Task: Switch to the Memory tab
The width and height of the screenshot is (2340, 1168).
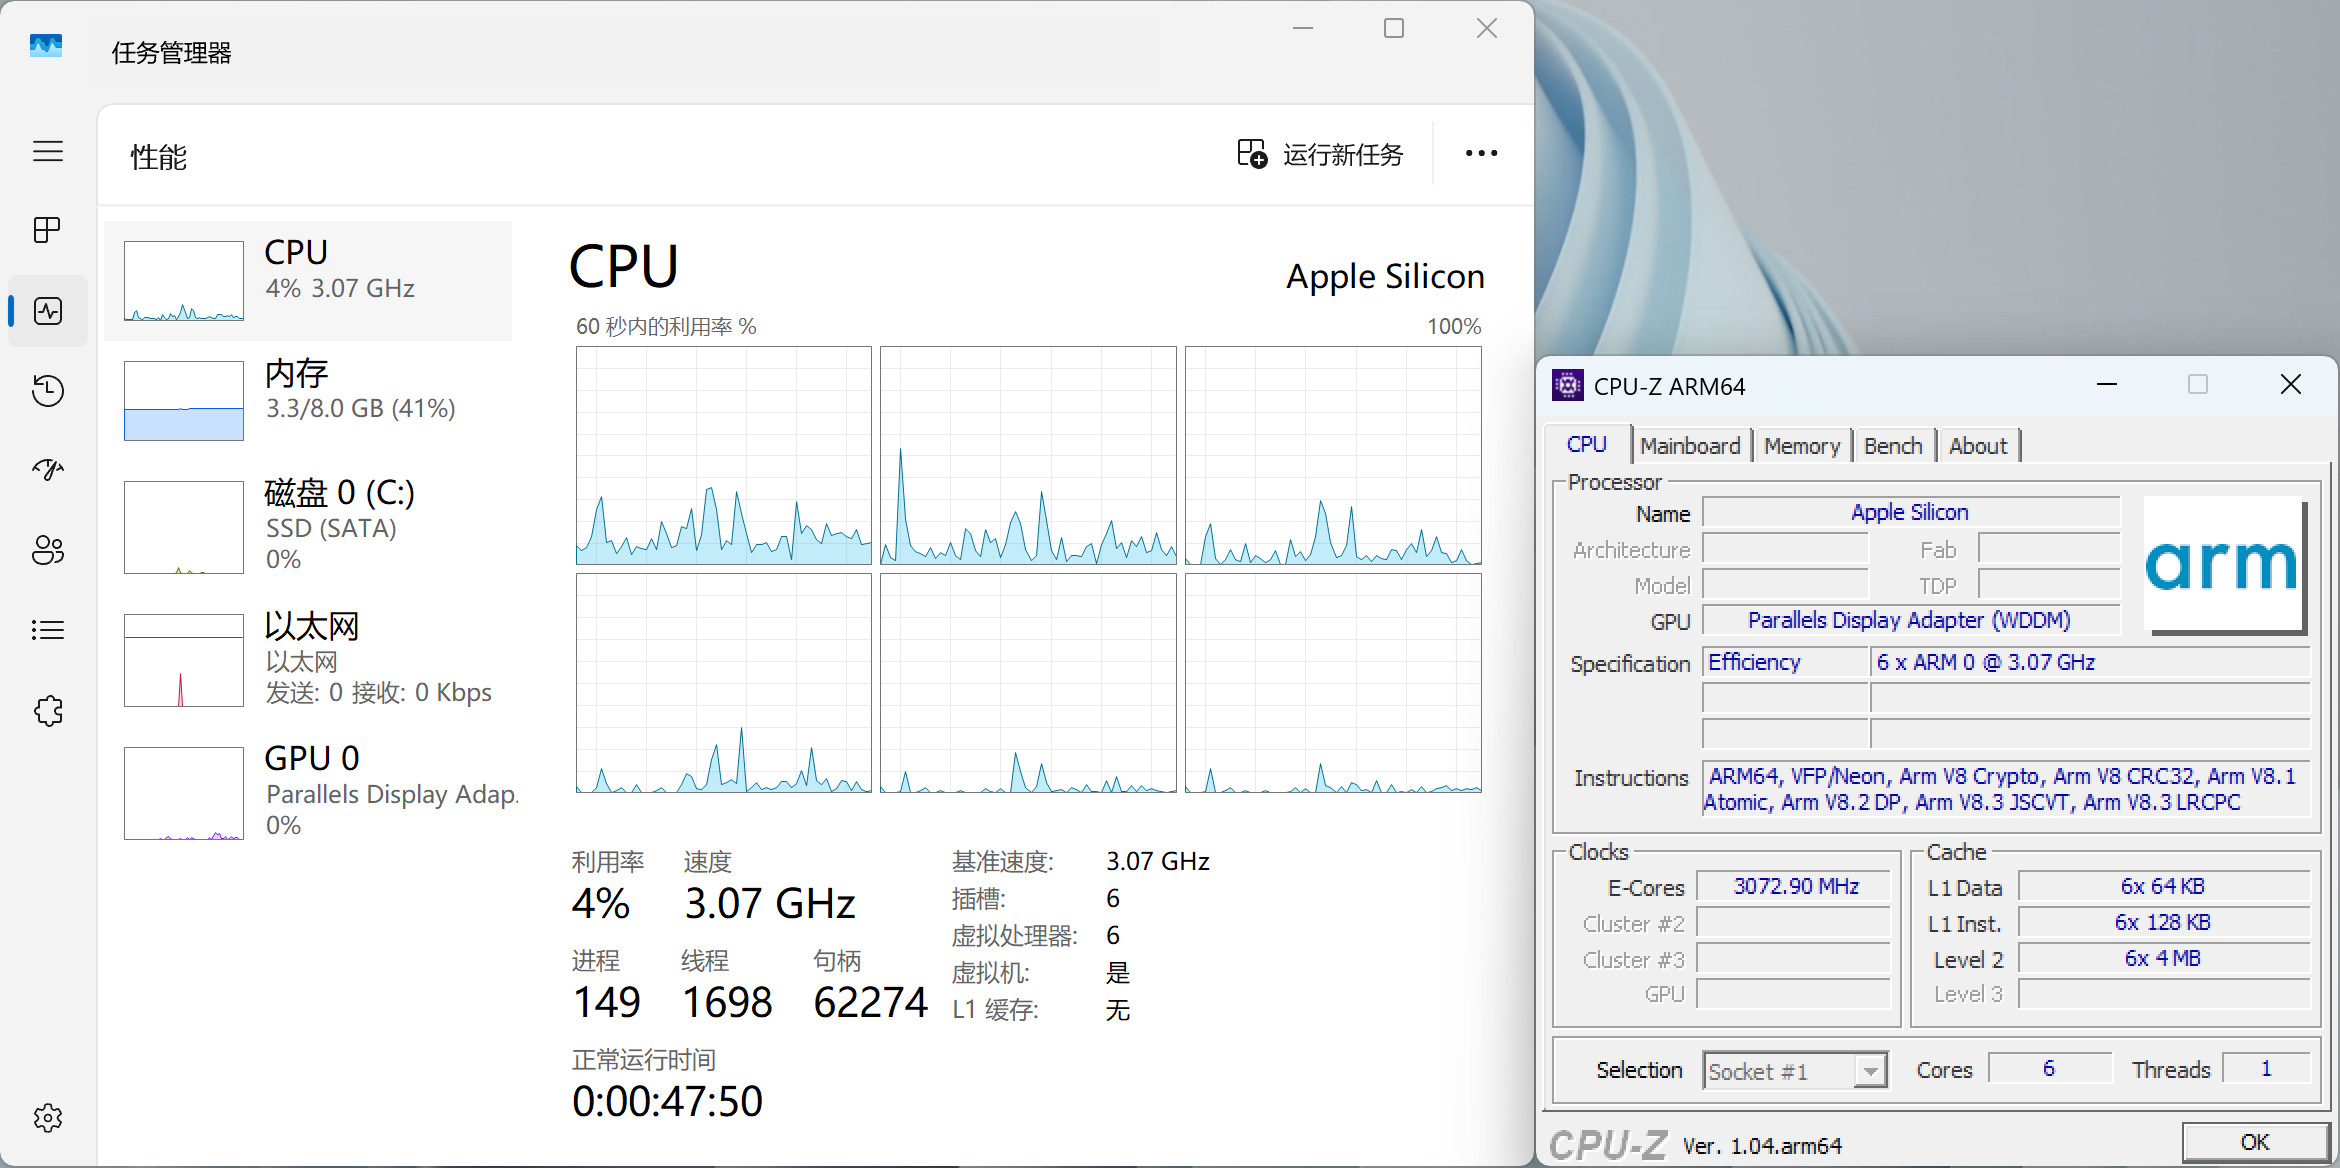Action: point(1801,446)
